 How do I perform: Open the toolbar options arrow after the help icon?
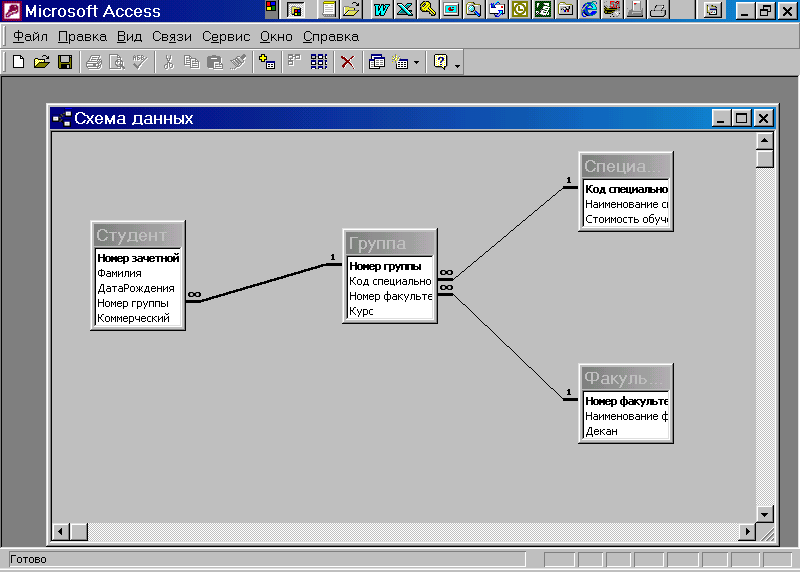click(x=457, y=66)
